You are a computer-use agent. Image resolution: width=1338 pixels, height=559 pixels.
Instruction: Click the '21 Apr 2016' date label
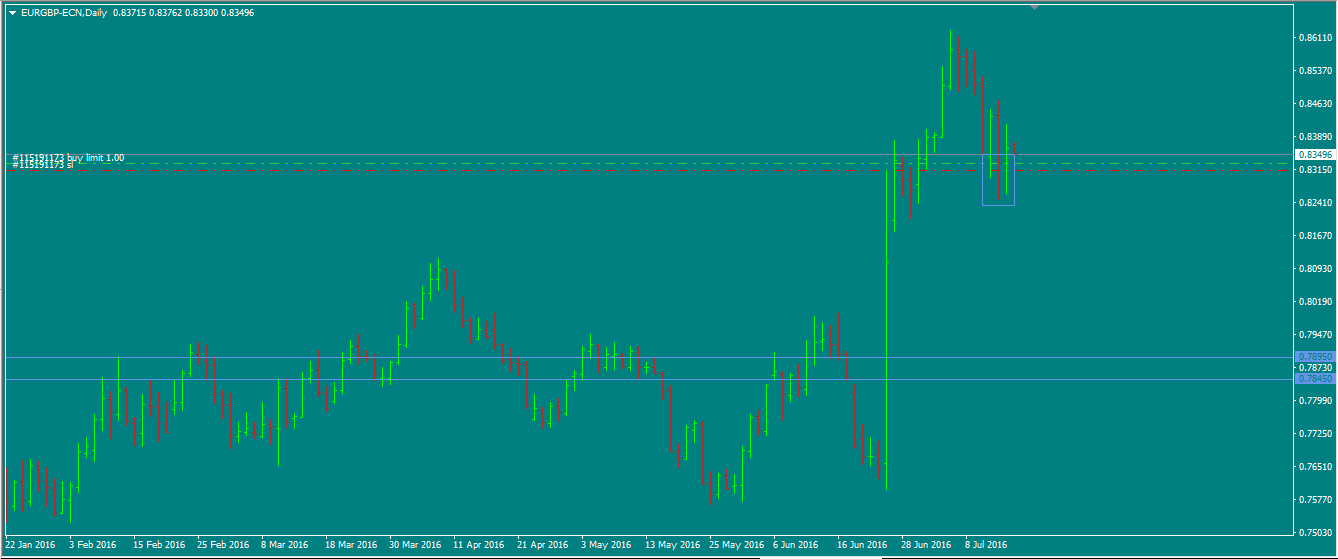coord(543,545)
